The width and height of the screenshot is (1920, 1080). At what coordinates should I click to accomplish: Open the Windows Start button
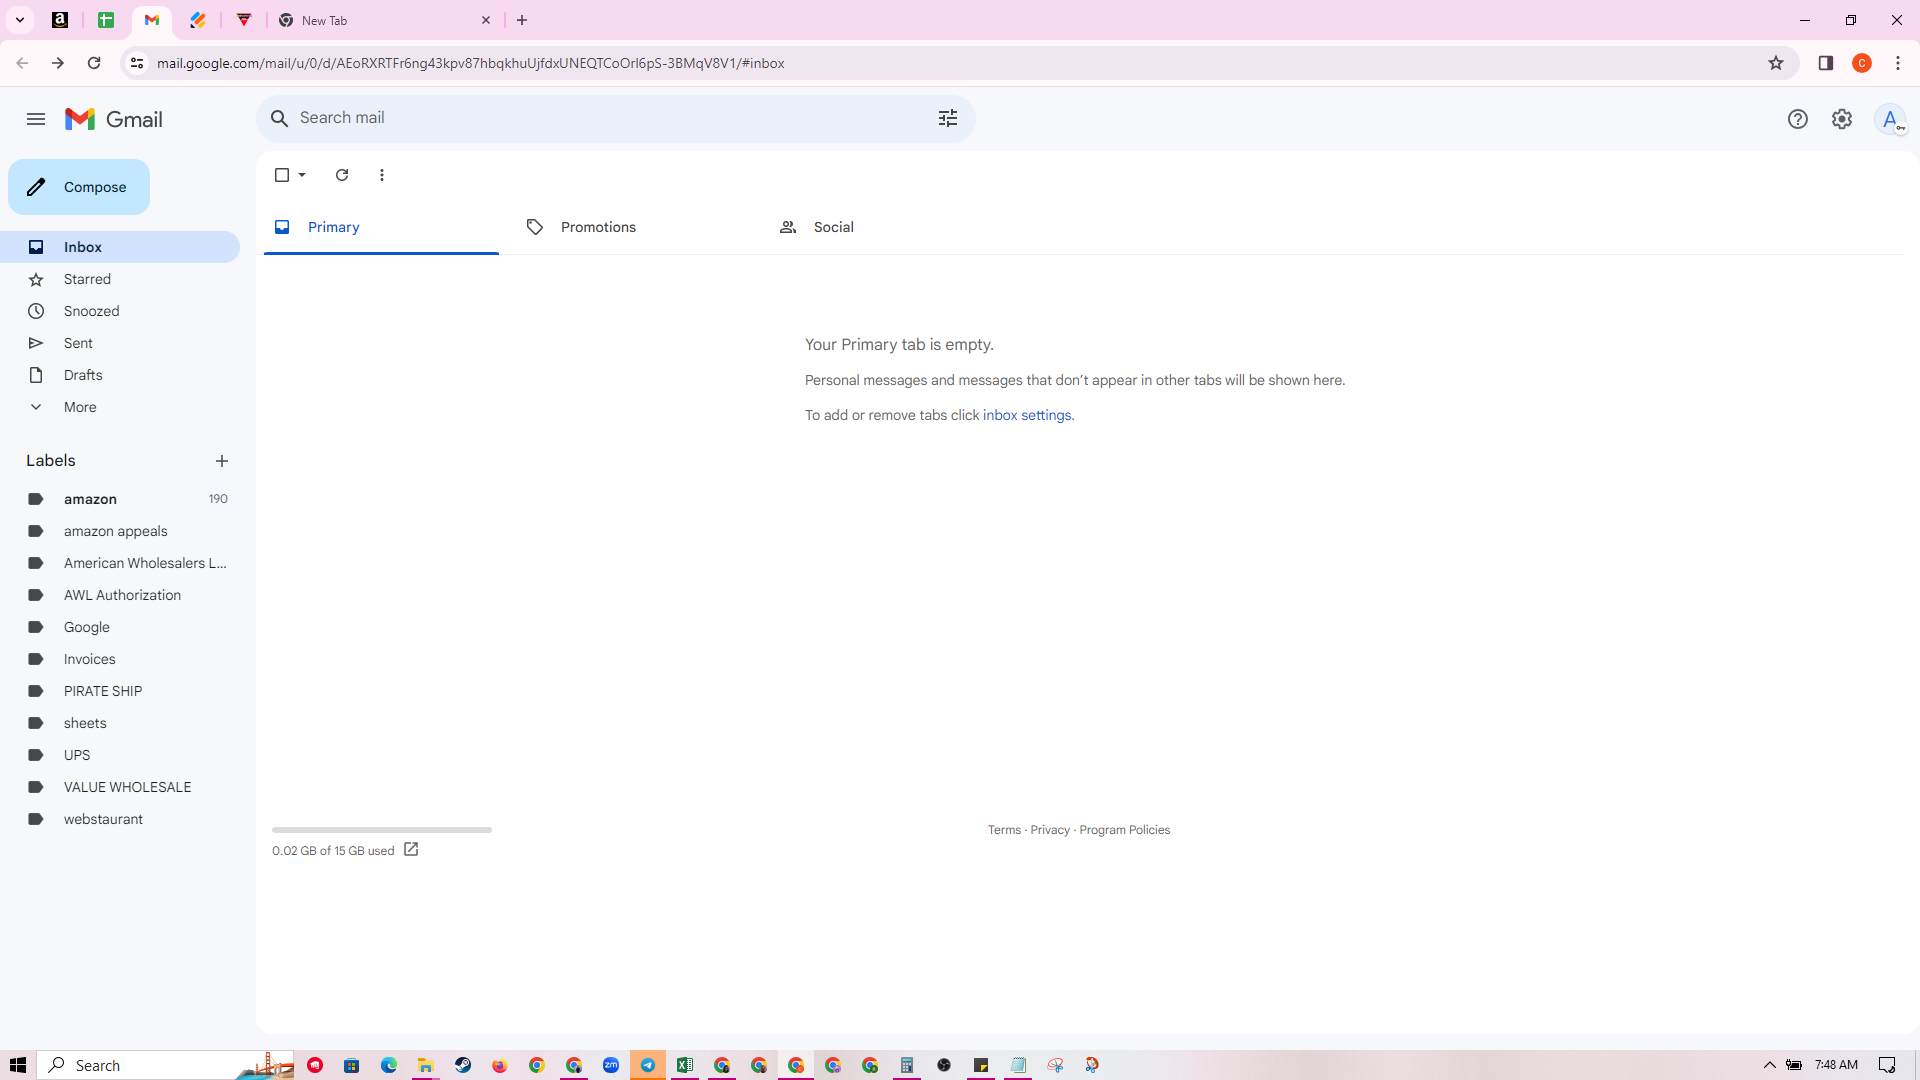pos(18,1065)
